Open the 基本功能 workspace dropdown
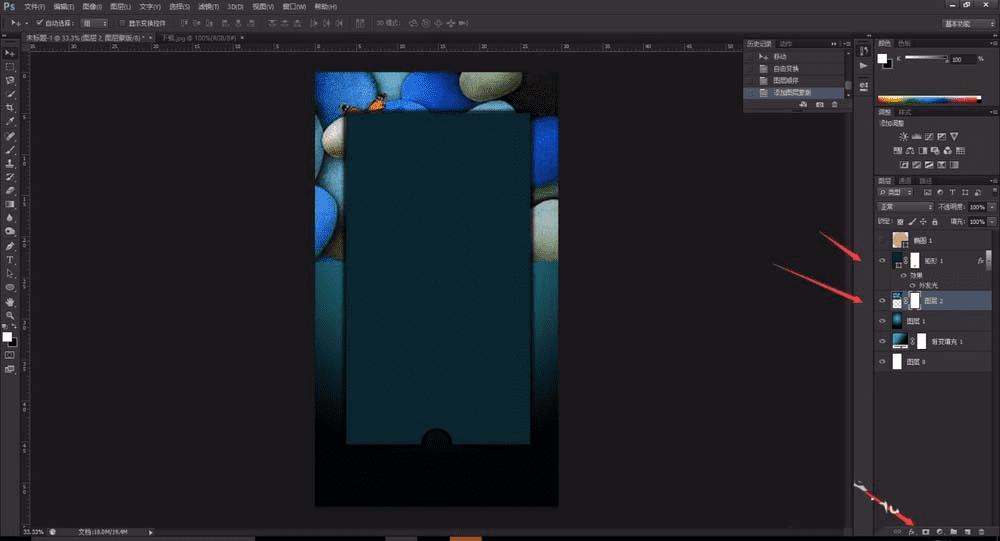1000x541 pixels. coord(968,22)
